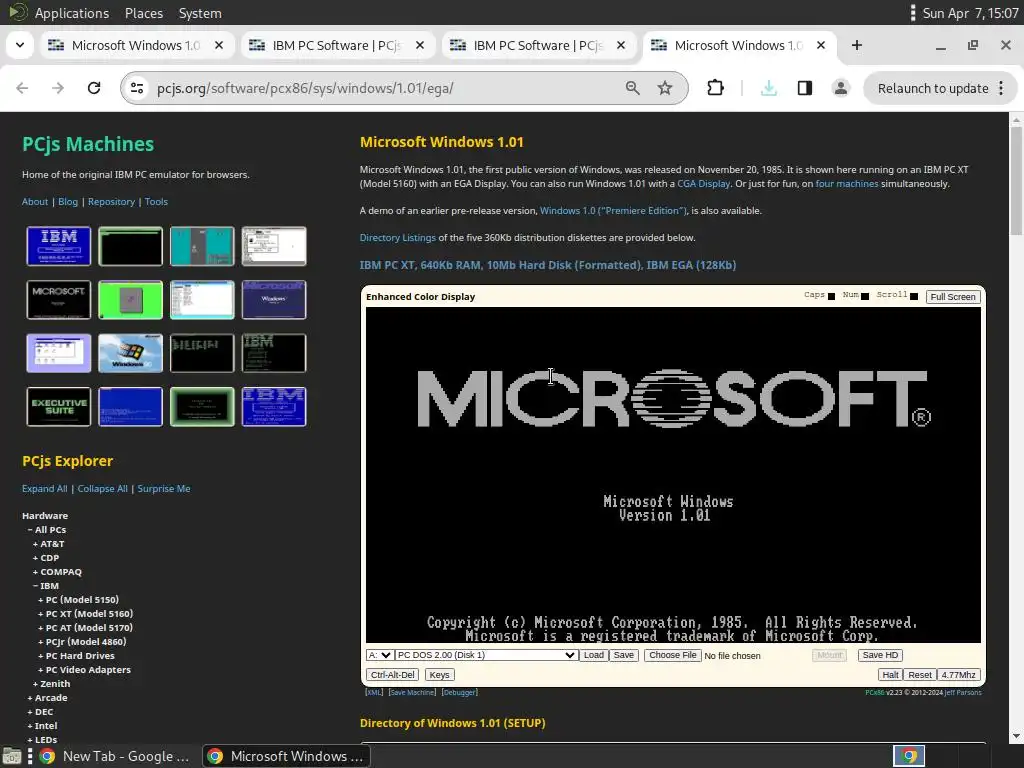Click the Keys button

tap(440, 675)
